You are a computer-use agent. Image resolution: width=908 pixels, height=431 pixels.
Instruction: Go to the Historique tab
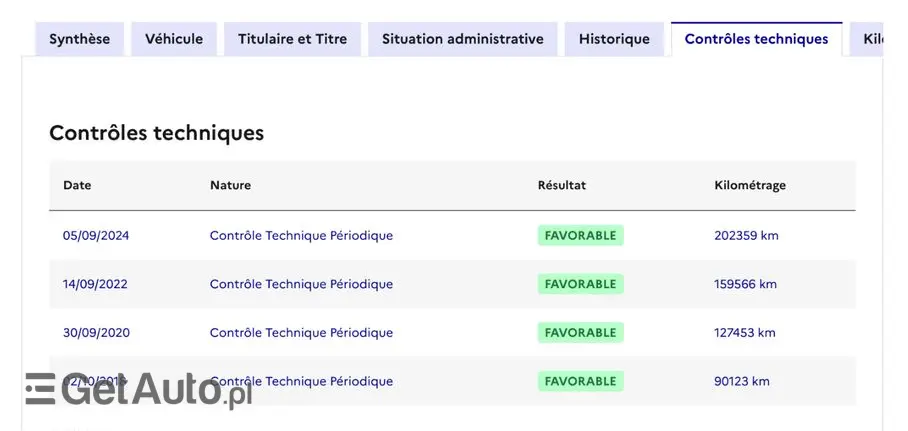[x=614, y=39]
